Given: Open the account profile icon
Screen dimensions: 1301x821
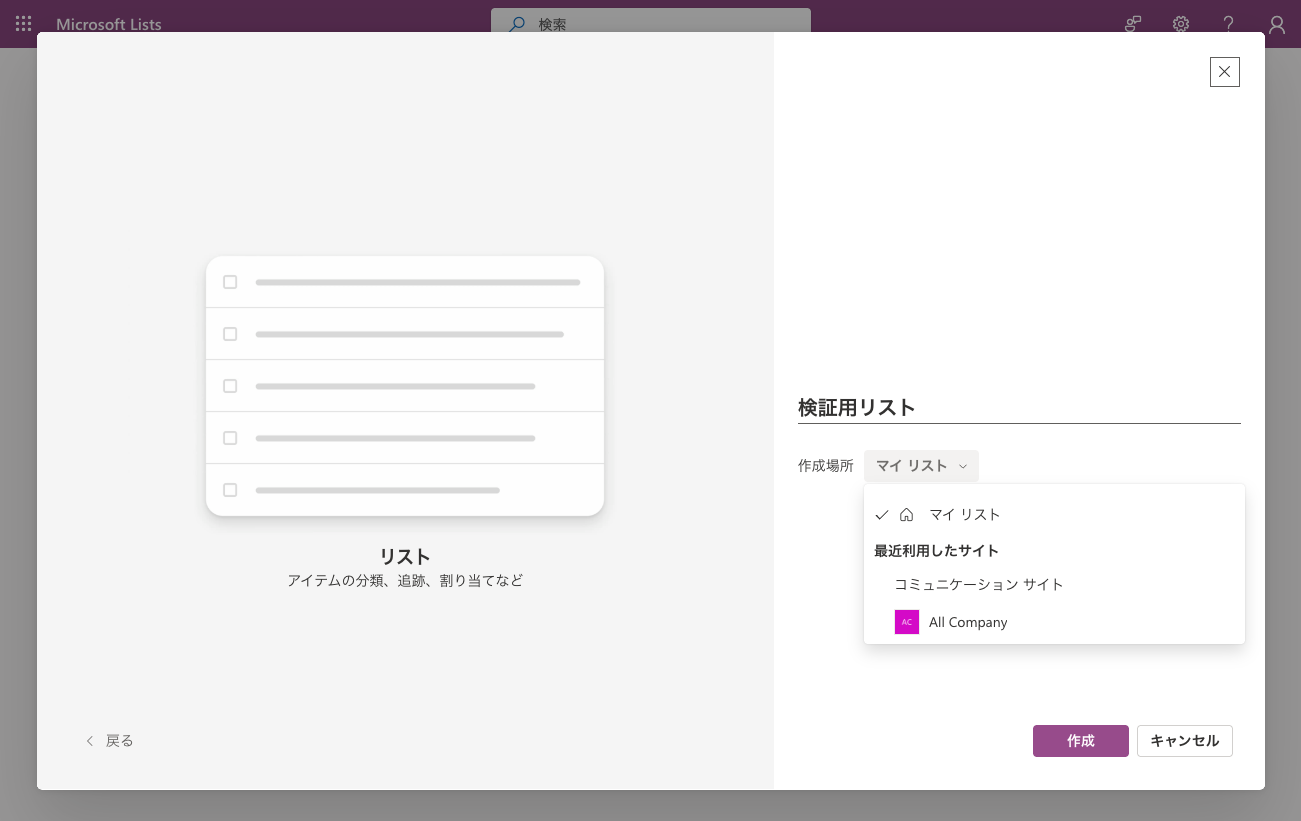Looking at the screenshot, I should (x=1277, y=24).
